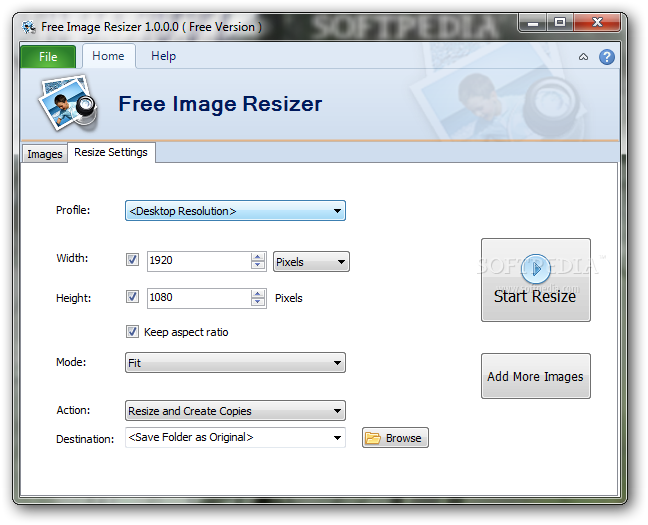Expand the Mode dropdown showing Fit

235,363
